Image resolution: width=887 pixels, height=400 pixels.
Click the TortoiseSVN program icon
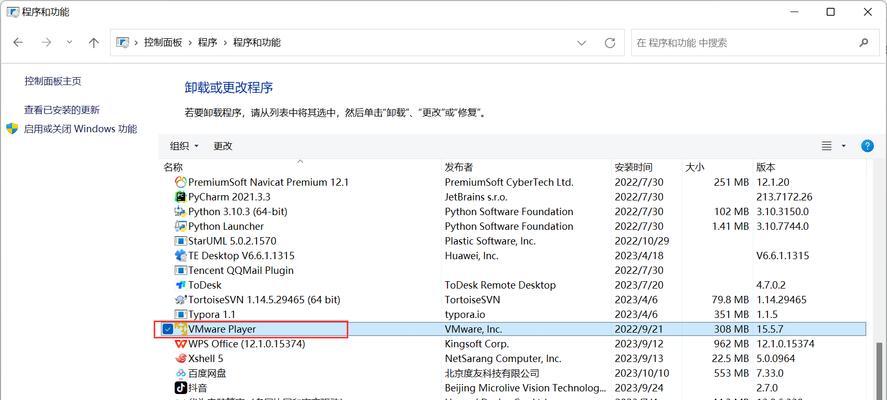pyautogui.click(x=180, y=300)
